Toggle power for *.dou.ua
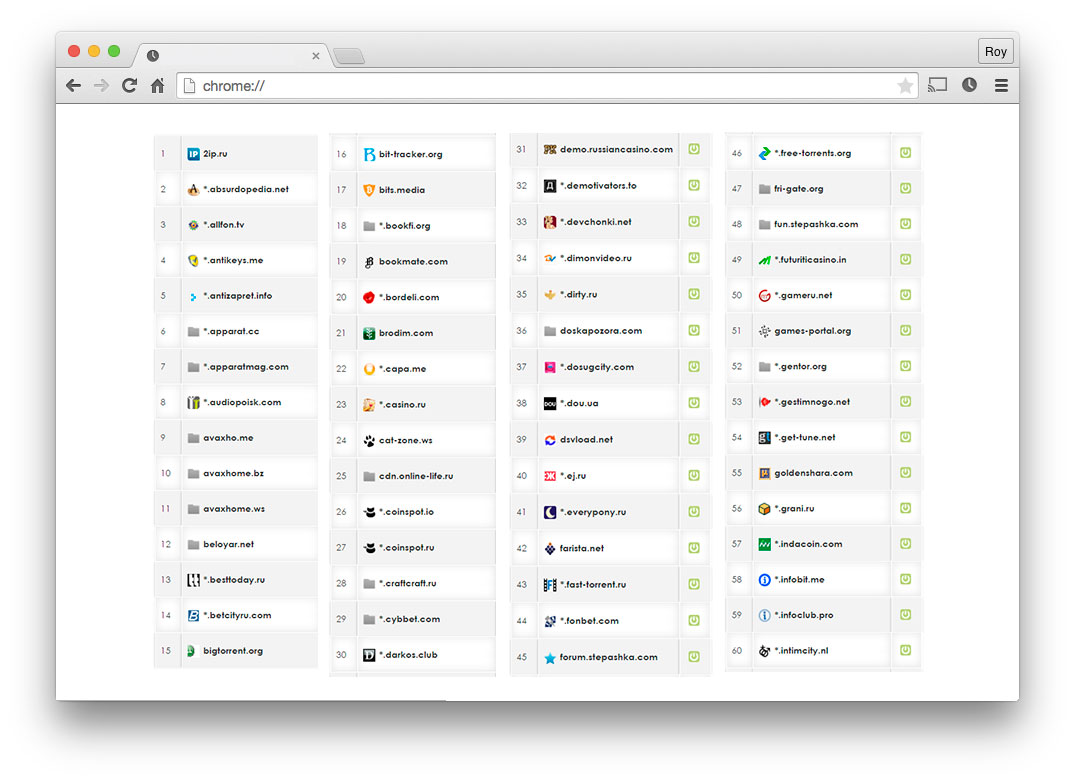The height and width of the screenshot is (781, 1075). tap(694, 402)
